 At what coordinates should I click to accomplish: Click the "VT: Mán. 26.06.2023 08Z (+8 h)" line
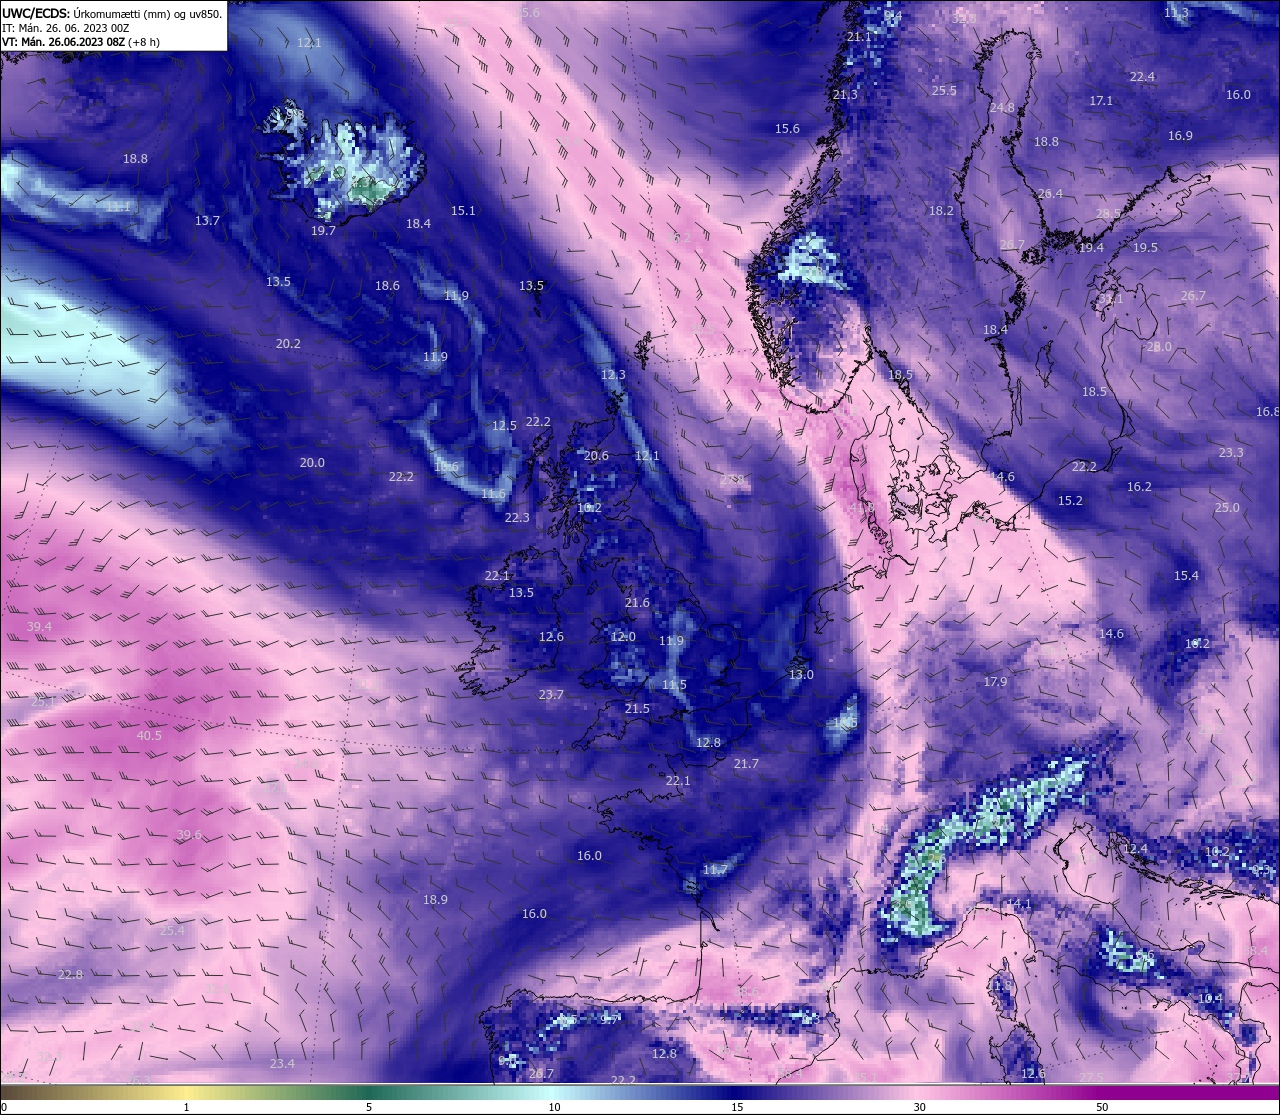point(79,42)
